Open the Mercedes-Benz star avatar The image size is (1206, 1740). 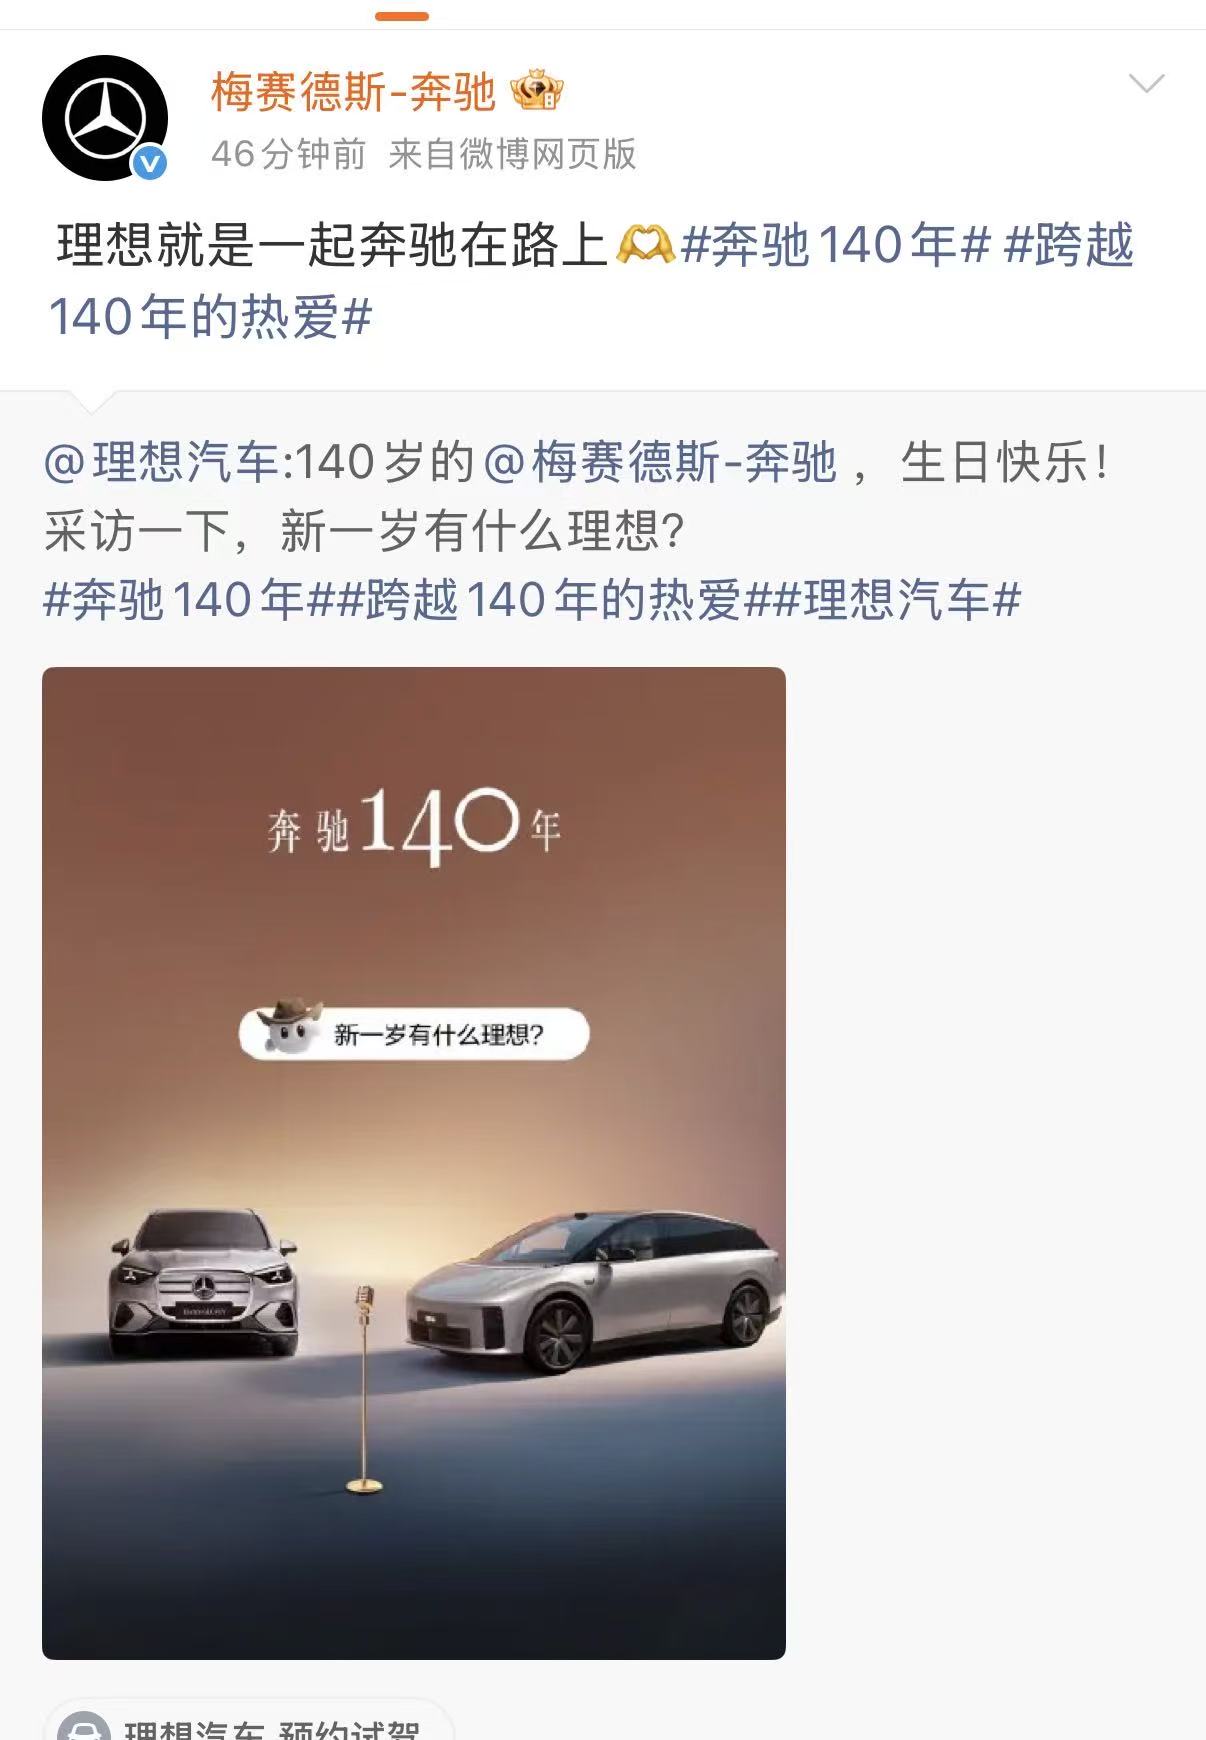click(104, 118)
